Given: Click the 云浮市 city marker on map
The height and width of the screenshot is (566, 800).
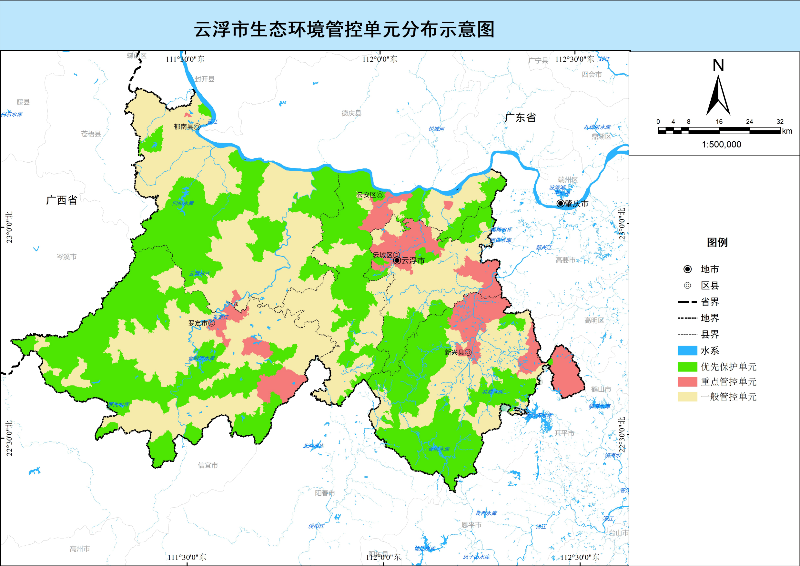Looking at the screenshot, I should pos(397,260).
